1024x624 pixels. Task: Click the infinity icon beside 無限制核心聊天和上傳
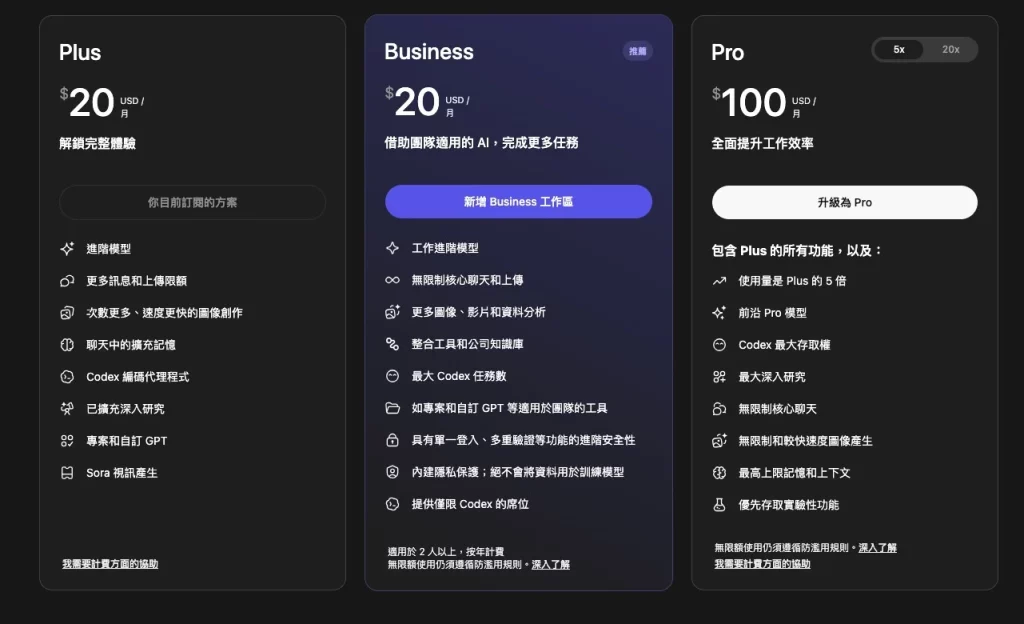(x=393, y=280)
